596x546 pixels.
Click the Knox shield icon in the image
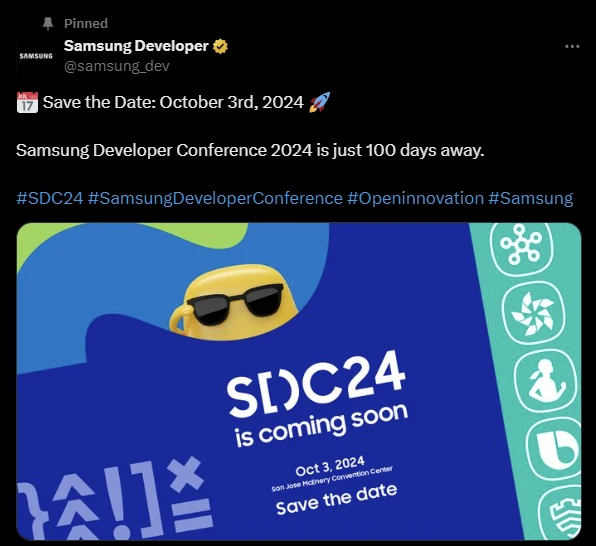click(x=561, y=513)
